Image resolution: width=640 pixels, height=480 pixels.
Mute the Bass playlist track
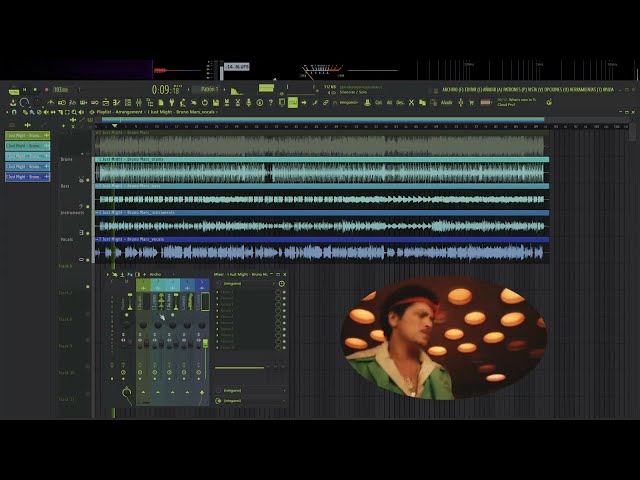tap(87, 207)
